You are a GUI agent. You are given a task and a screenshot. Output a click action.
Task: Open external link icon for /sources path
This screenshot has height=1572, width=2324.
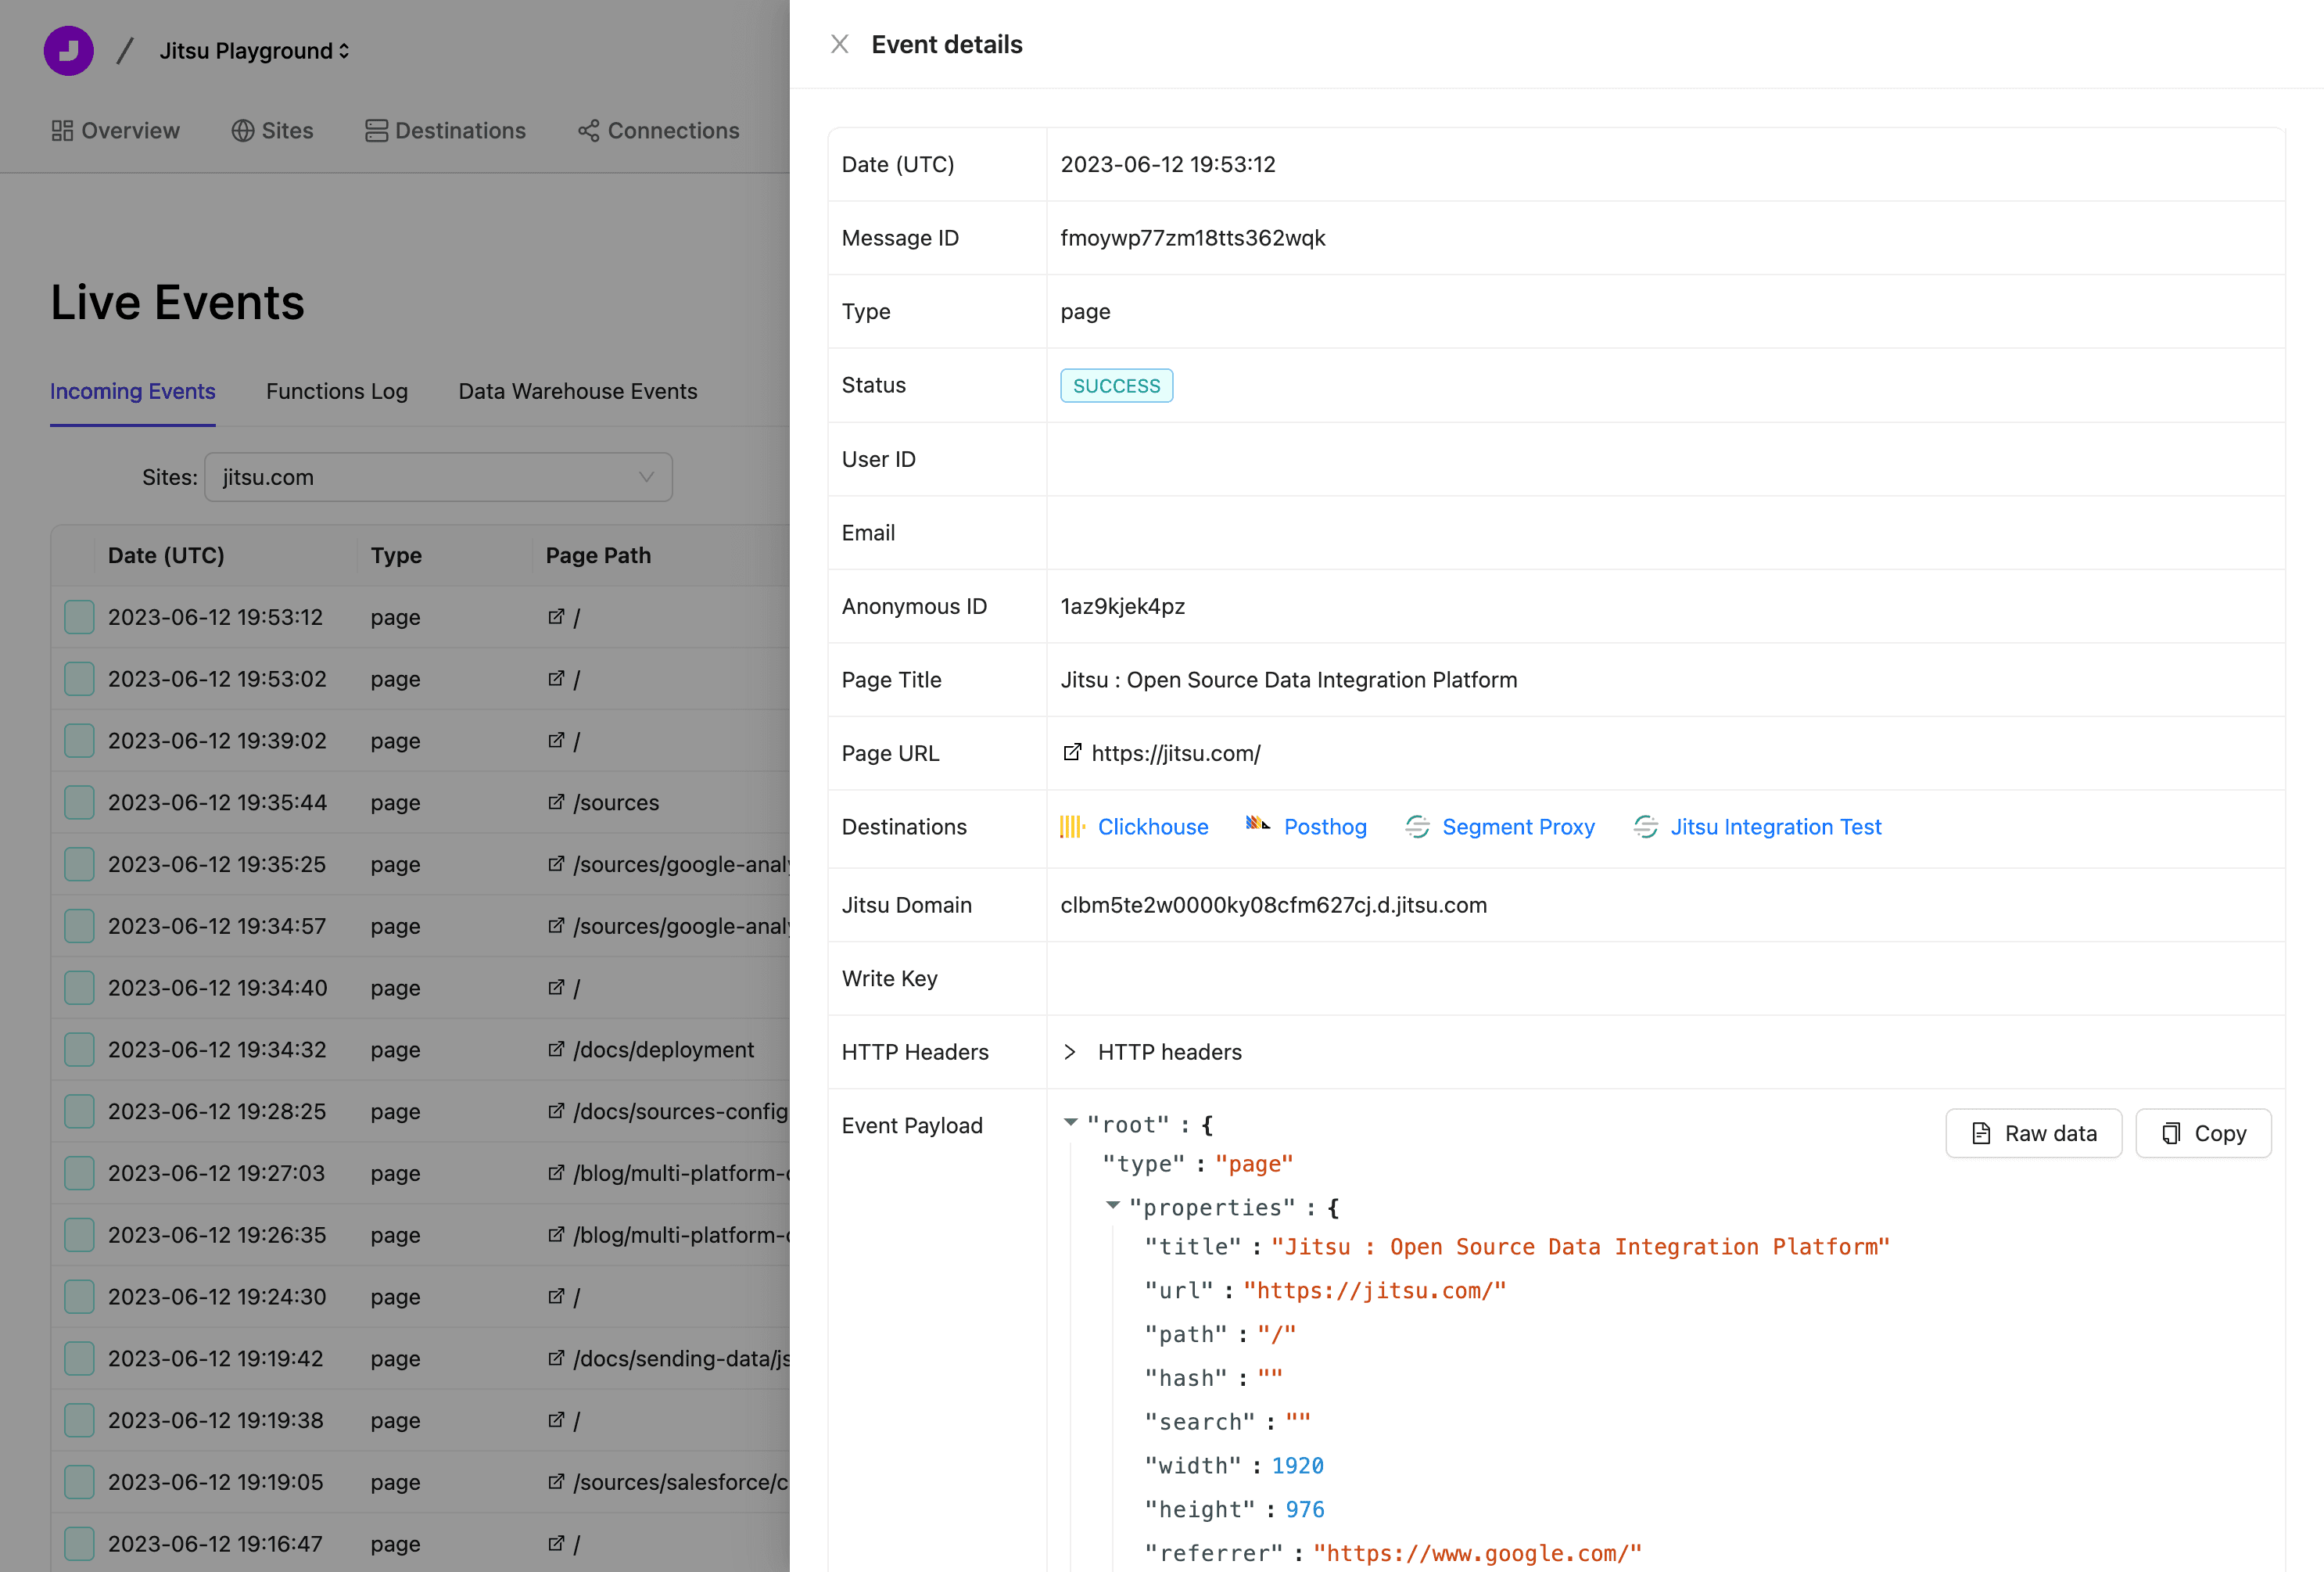click(556, 802)
